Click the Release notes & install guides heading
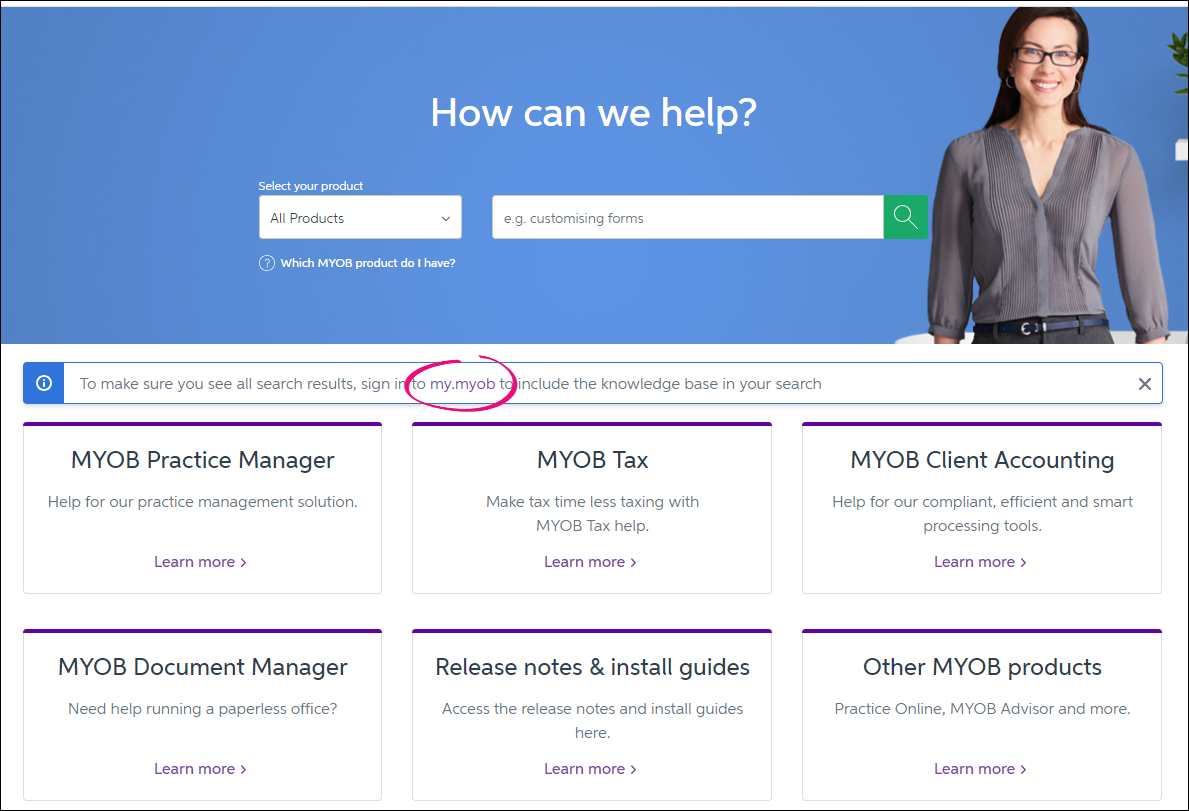 pyautogui.click(x=592, y=667)
